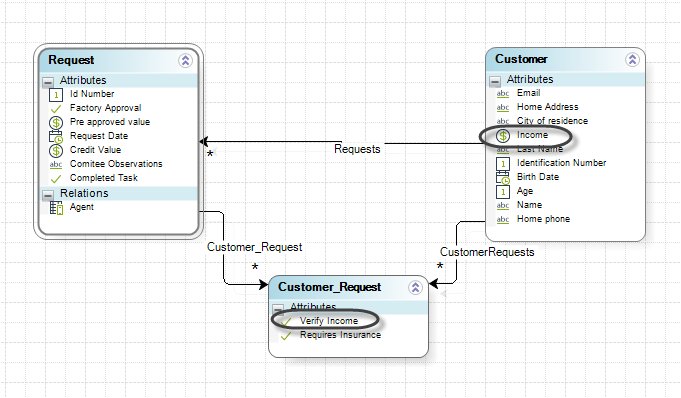Click the calendar icon beside Birth Date

503,178
